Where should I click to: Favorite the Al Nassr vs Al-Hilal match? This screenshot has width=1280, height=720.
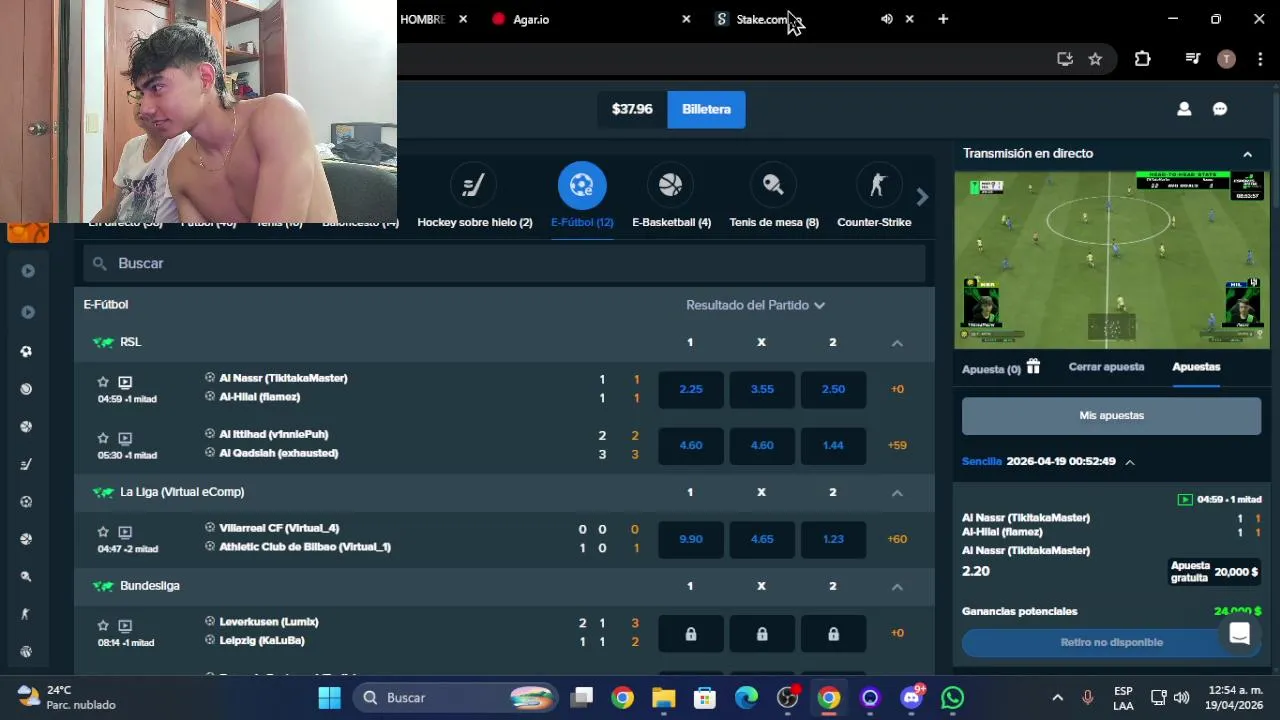click(103, 382)
